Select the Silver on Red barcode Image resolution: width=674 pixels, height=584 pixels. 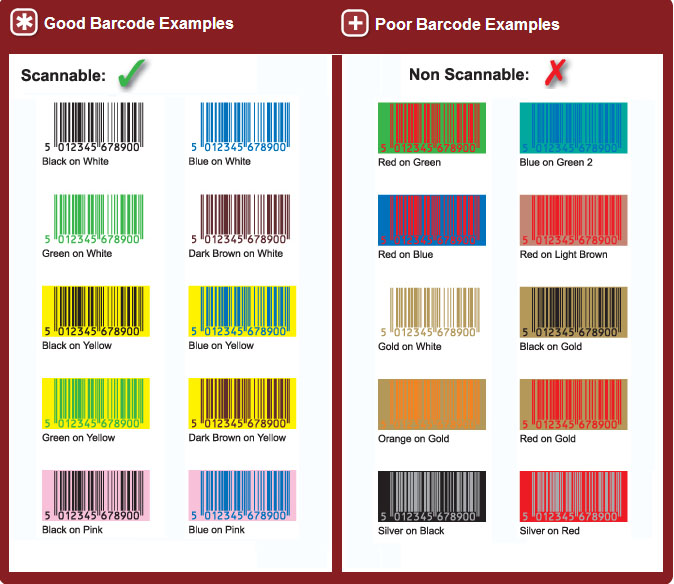[573, 497]
